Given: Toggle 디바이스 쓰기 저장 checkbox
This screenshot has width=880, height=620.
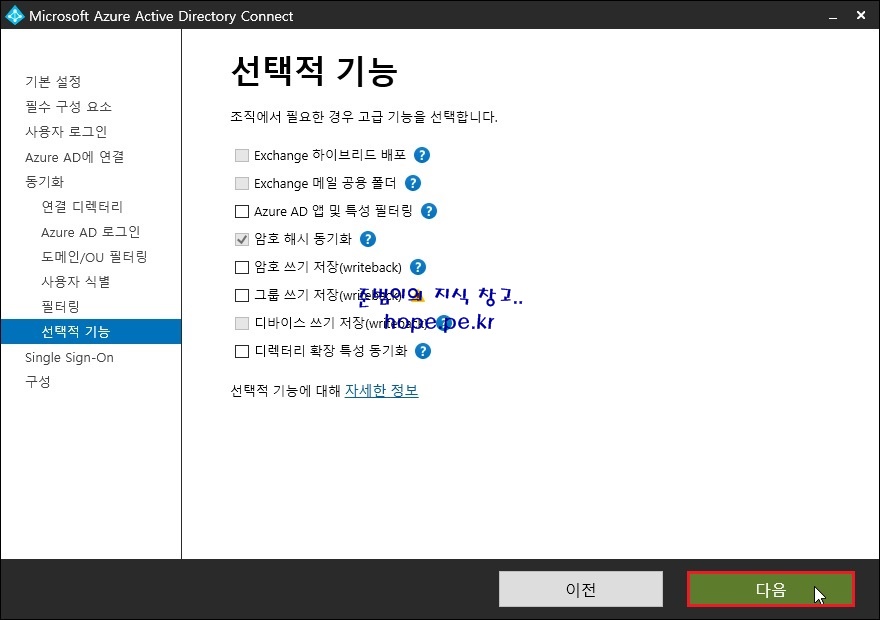Looking at the screenshot, I should pyautogui.click(x=241, y=324).
